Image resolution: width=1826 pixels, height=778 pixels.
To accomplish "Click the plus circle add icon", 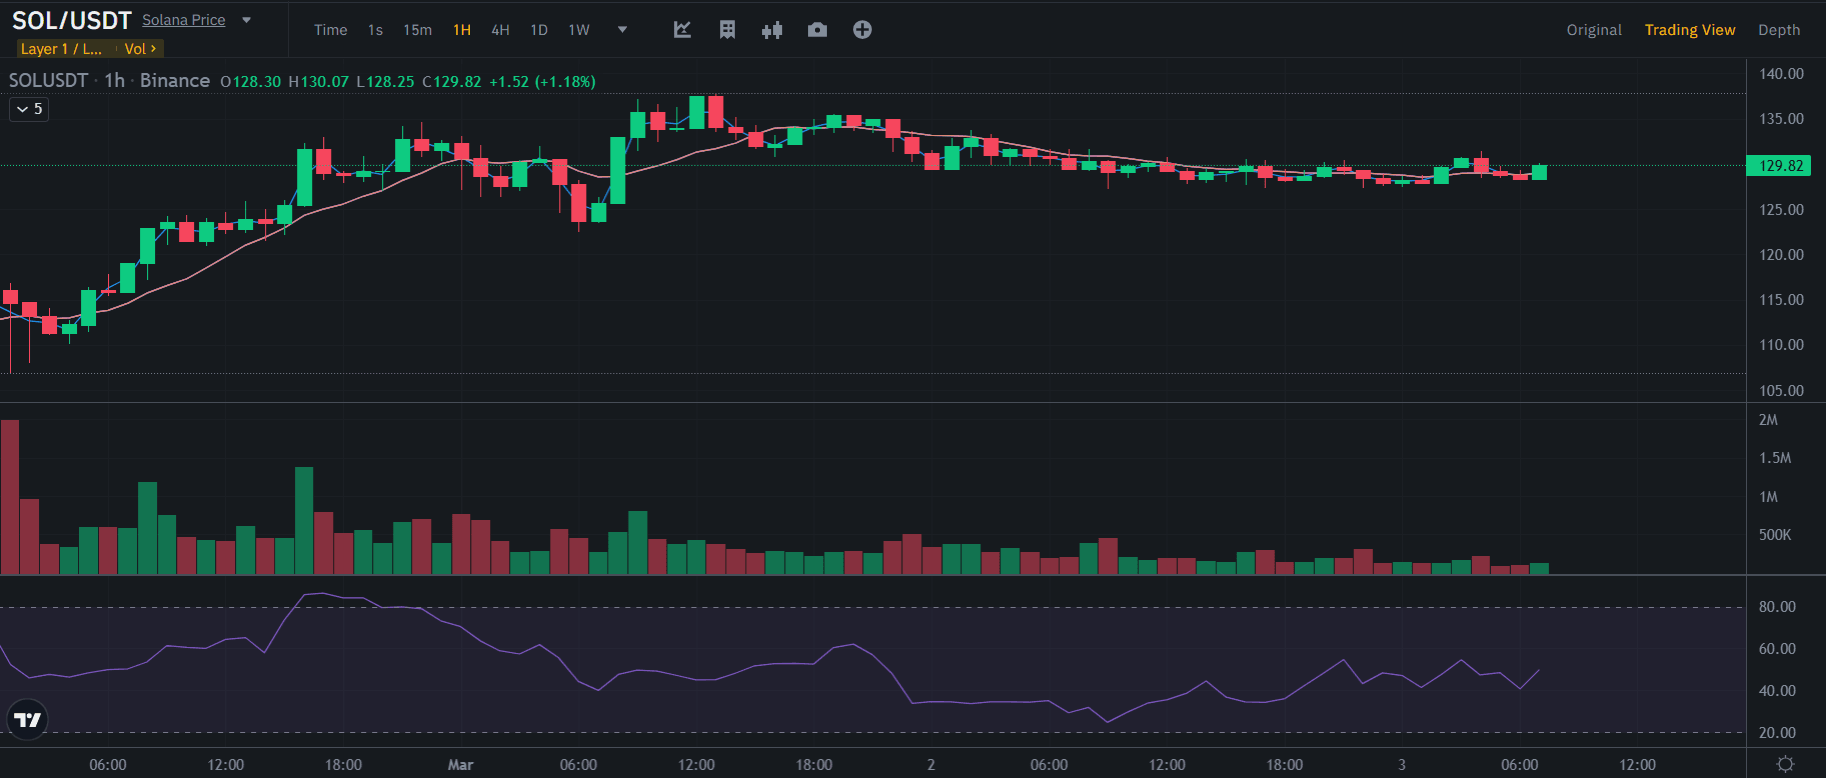I will pyautogui.click(x=862, y=30).
